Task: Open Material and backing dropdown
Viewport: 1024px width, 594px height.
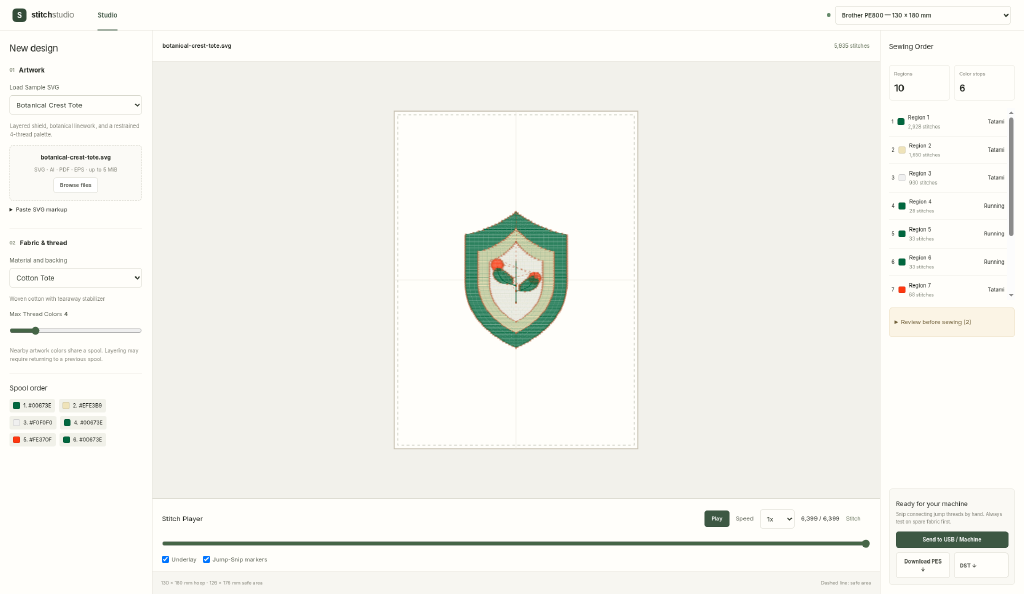Action: (x=75, y=278)
